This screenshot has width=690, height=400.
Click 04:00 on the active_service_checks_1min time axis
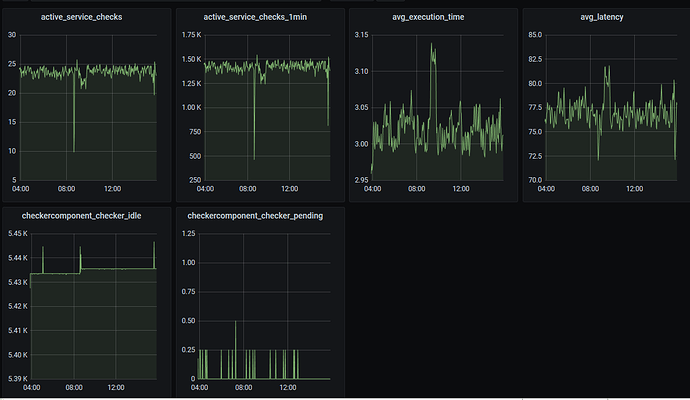pos(205,189)
